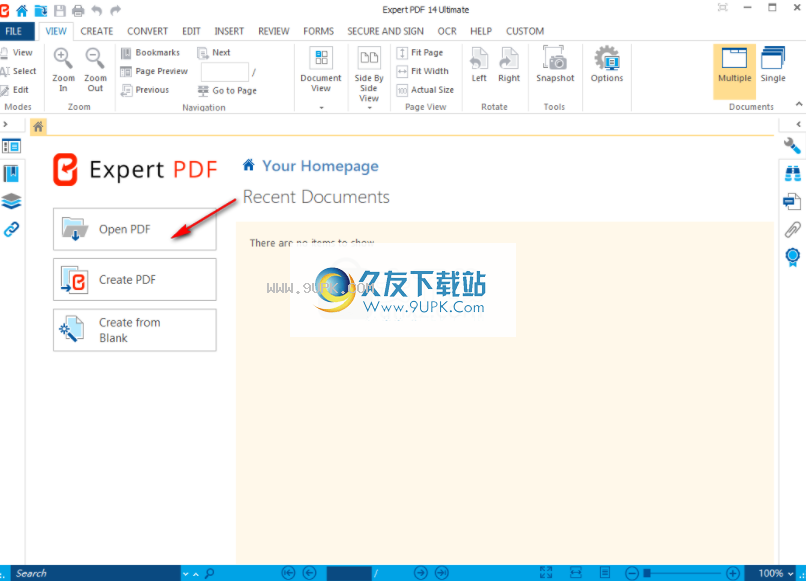This screenshot has height=581, width=806.
Task: Switch to the CREATE ribbon tab
Action: (x=97, y=31)
